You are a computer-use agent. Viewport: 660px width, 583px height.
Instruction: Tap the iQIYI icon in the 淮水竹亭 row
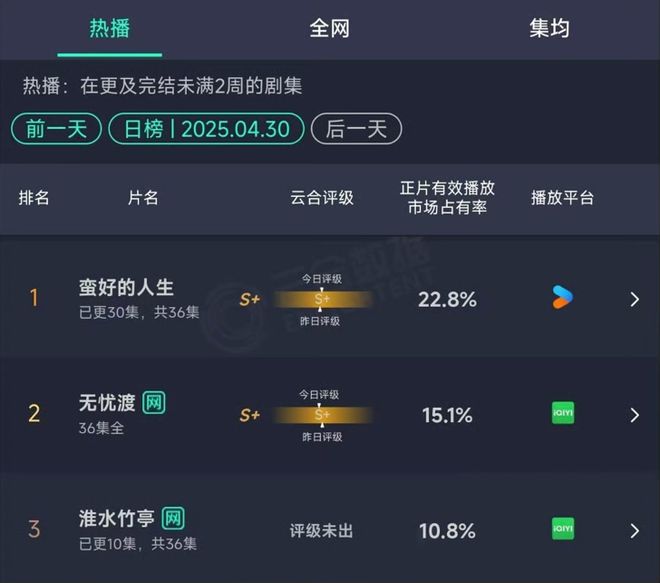point(563,529)
